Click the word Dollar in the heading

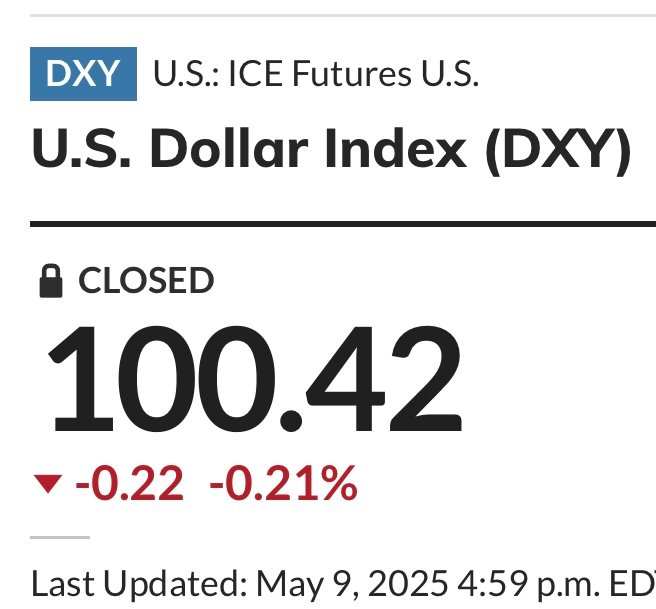point(229,148)
